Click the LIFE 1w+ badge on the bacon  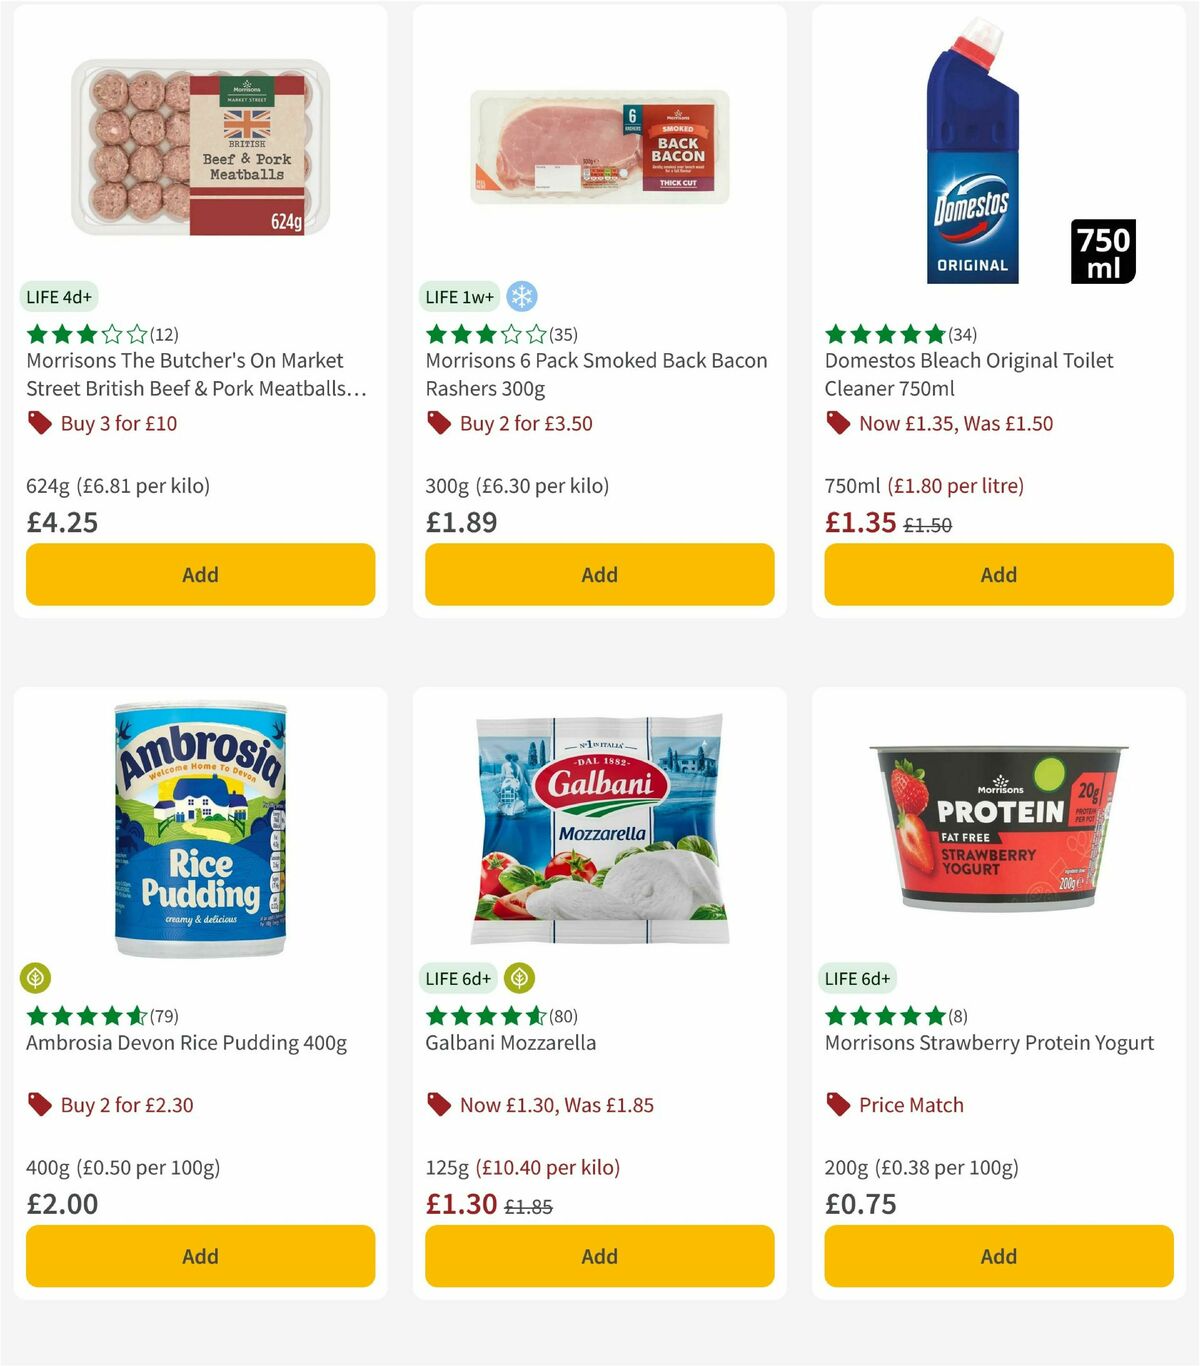459,296
